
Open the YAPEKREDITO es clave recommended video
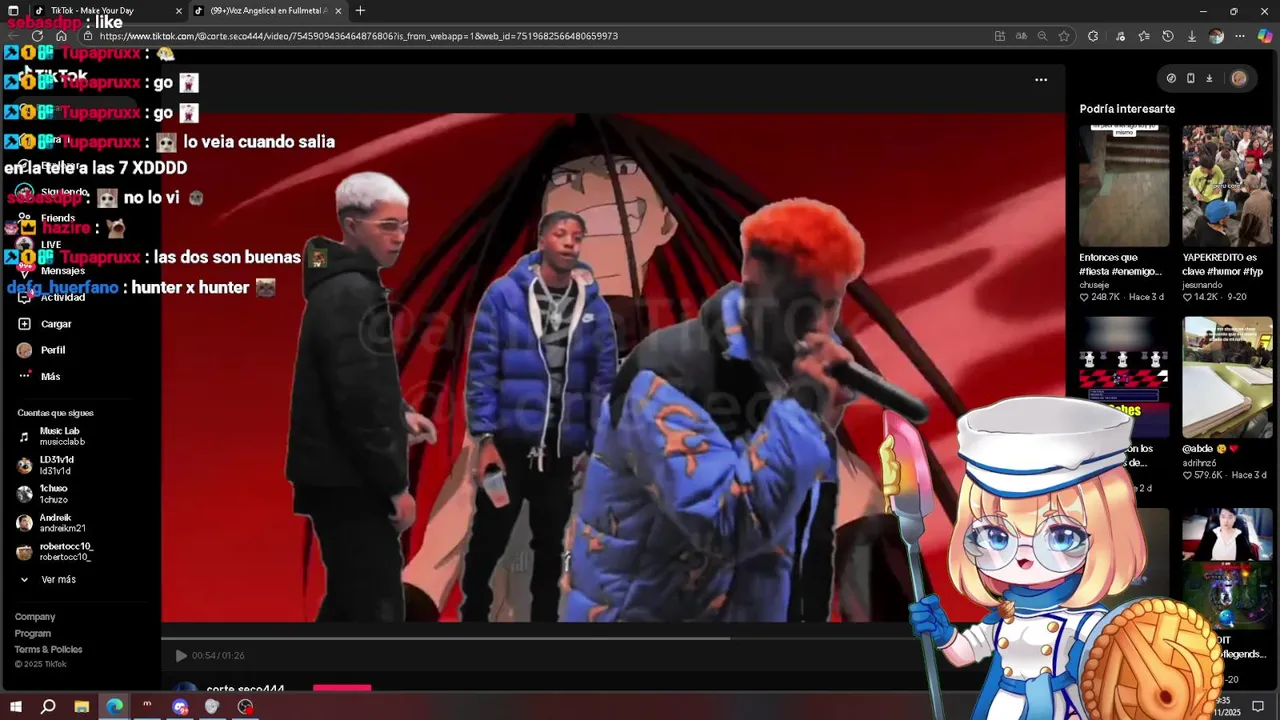coord(1227,185)
